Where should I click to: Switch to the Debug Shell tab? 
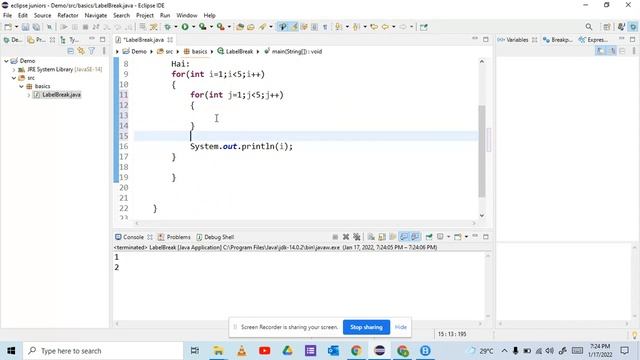click(x=215, y=237)
